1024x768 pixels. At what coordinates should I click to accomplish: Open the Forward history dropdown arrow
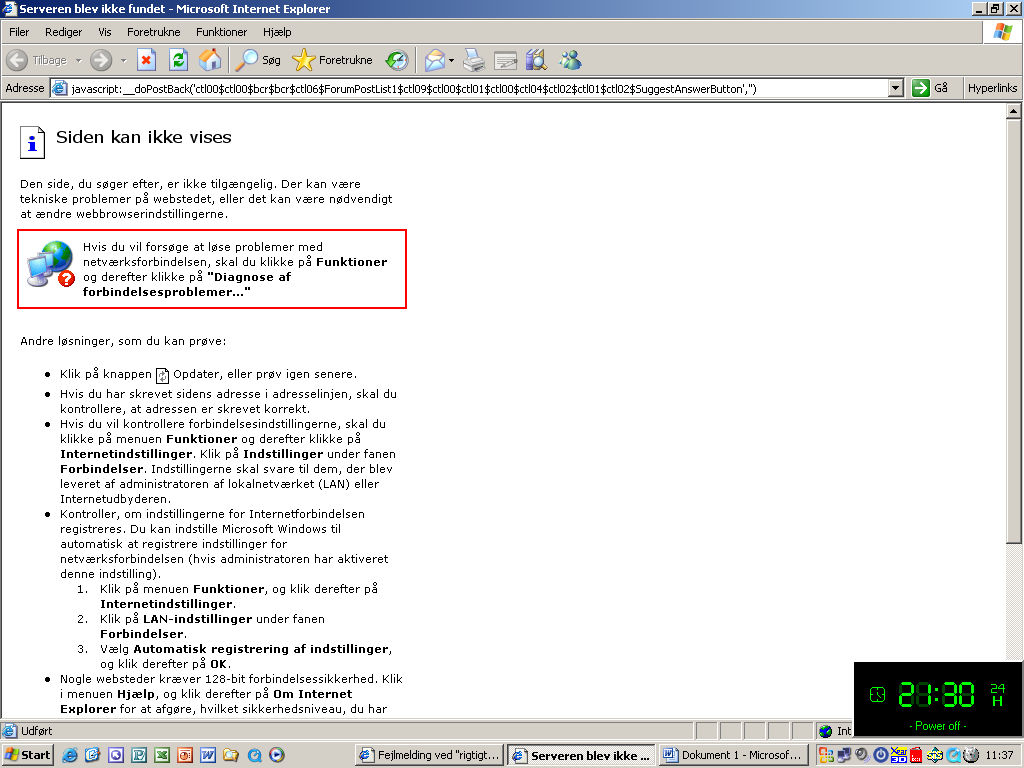(x=123, y=60)
